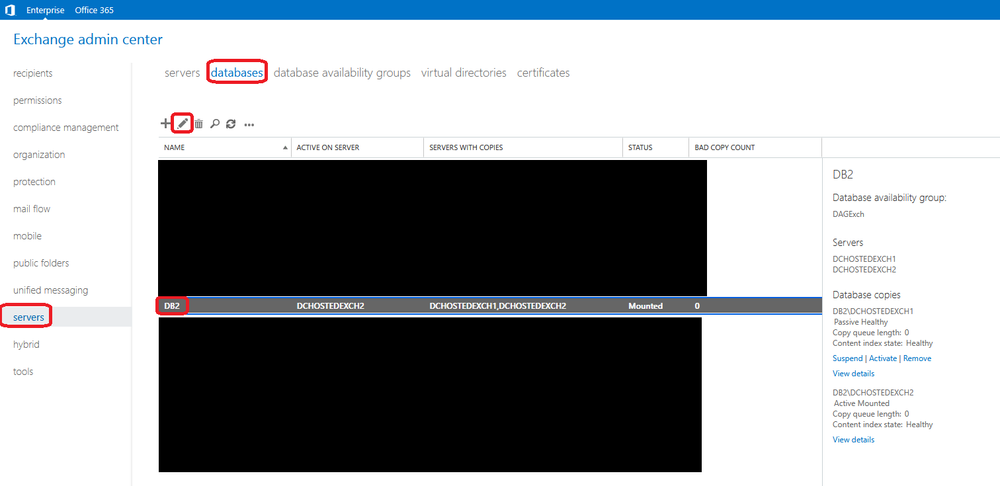
Task: Open unified messaging section
Action: (51, 290)
